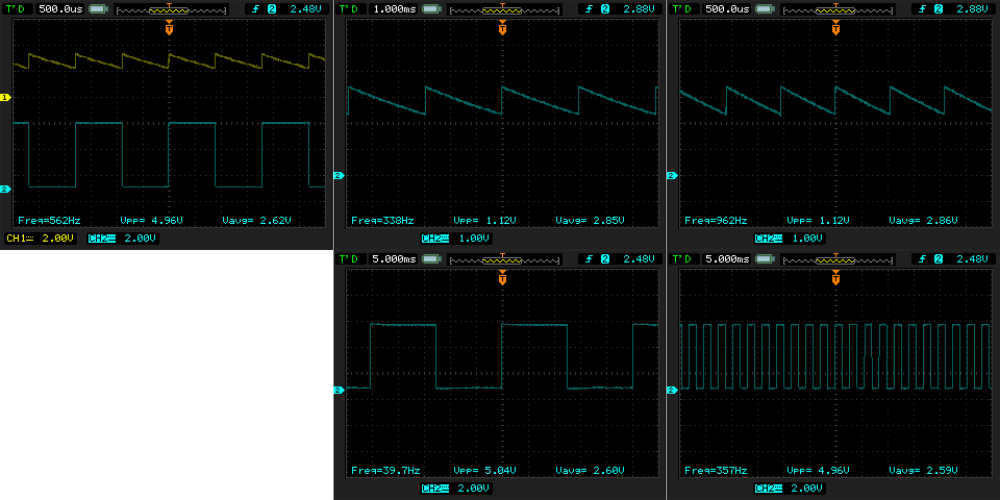Viewport: 1000px width, 500px height.
Task: Click the trigger source 2 badge in the Freq=562Hz capture
Action: tap(272, 9)
